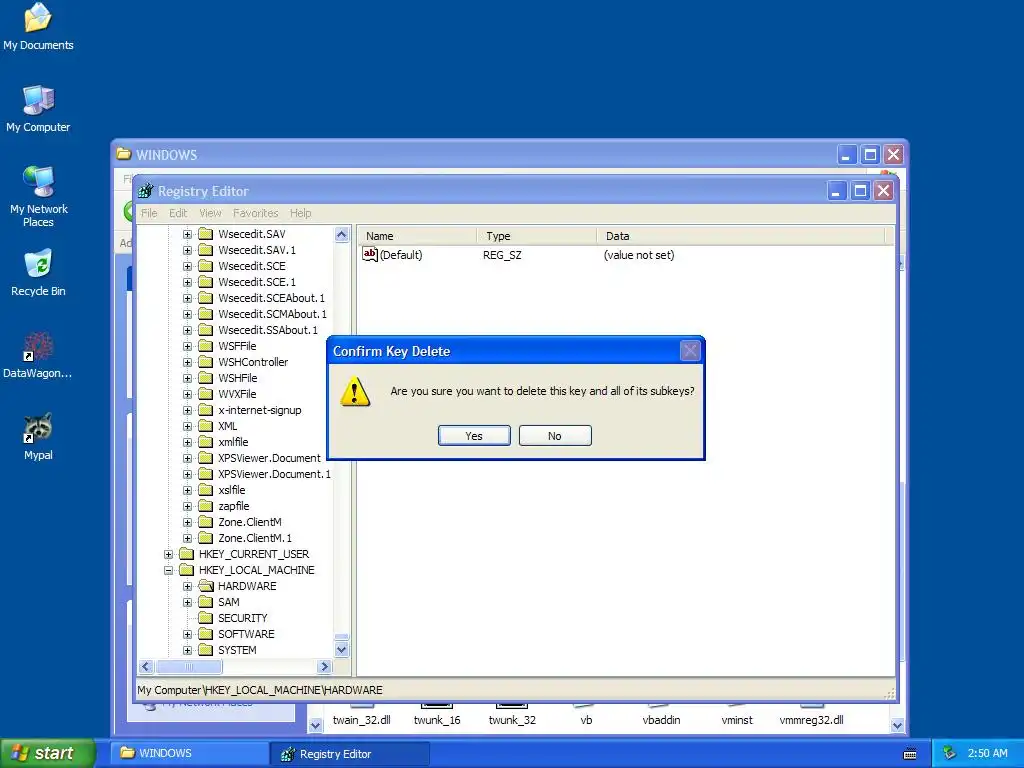Click the Zone.ClientM folder icon
Screen dimensions: 1024x768
pyautogui.click(x=206, y=522)
